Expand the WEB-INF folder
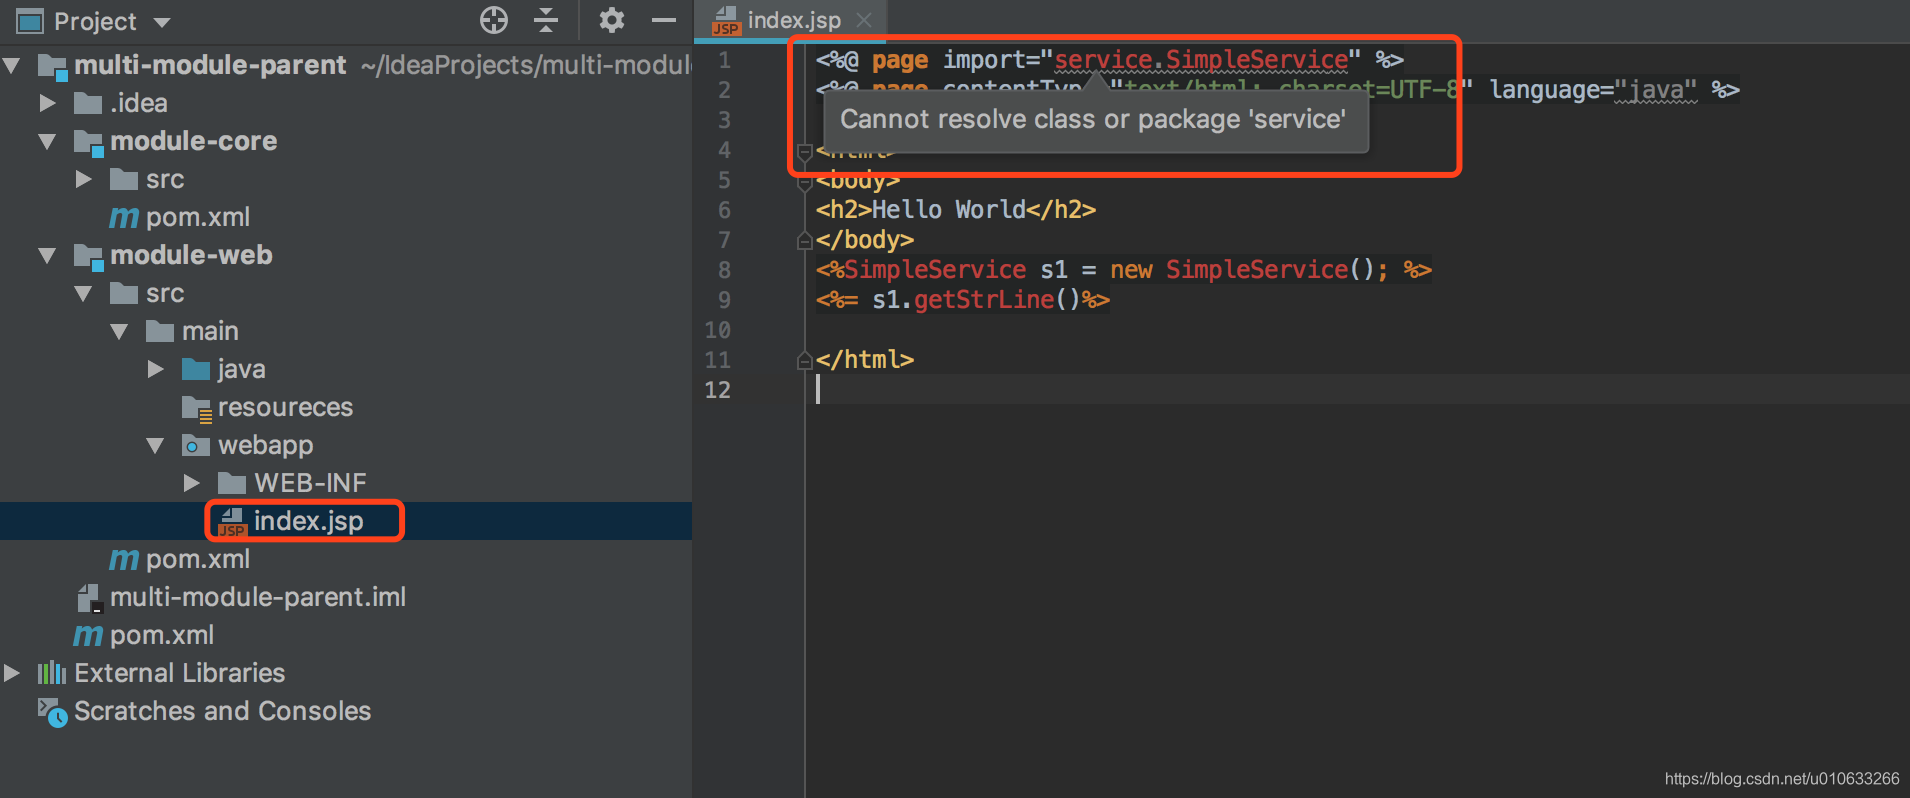This screenshot has width=1910, height=798. 192,483
